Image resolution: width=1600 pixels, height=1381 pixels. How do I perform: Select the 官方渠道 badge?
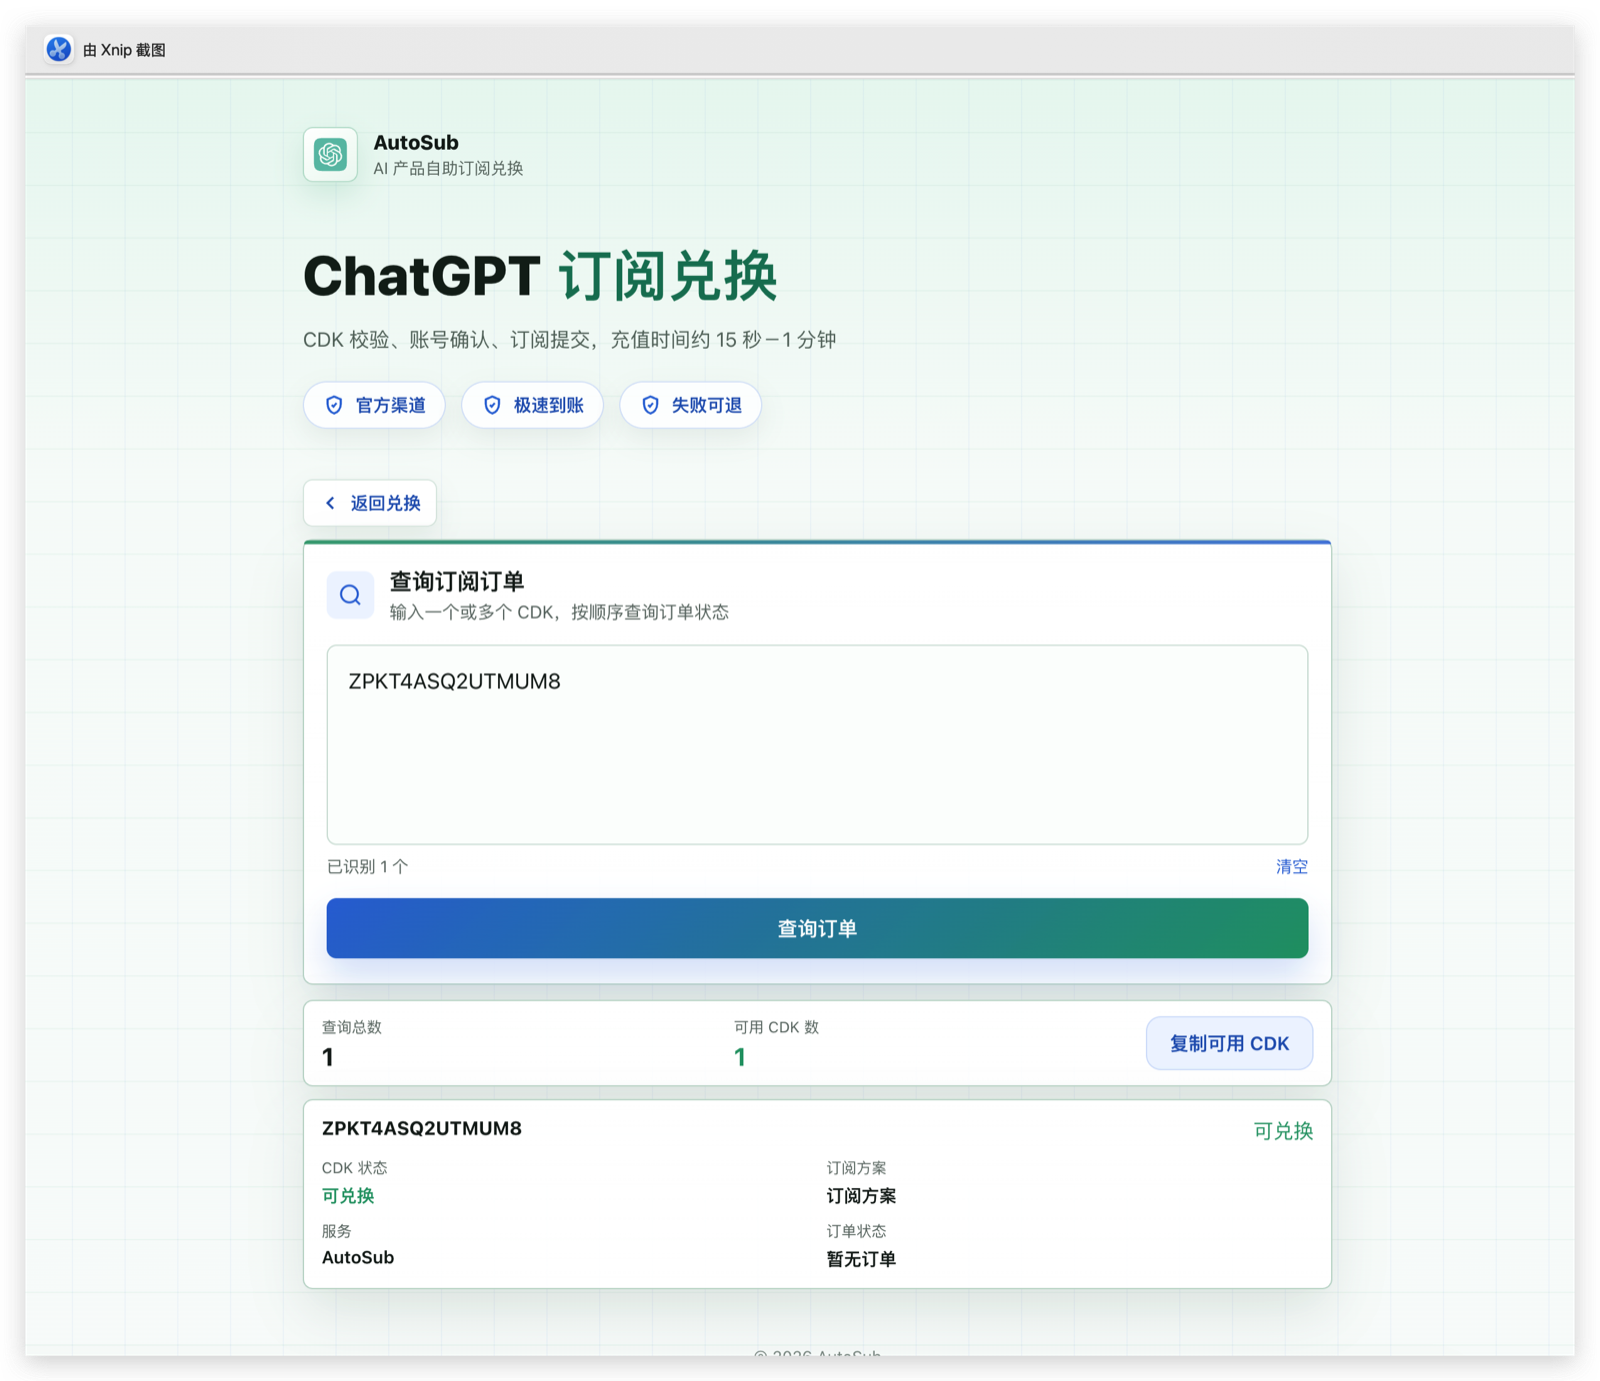pos(374,405)
